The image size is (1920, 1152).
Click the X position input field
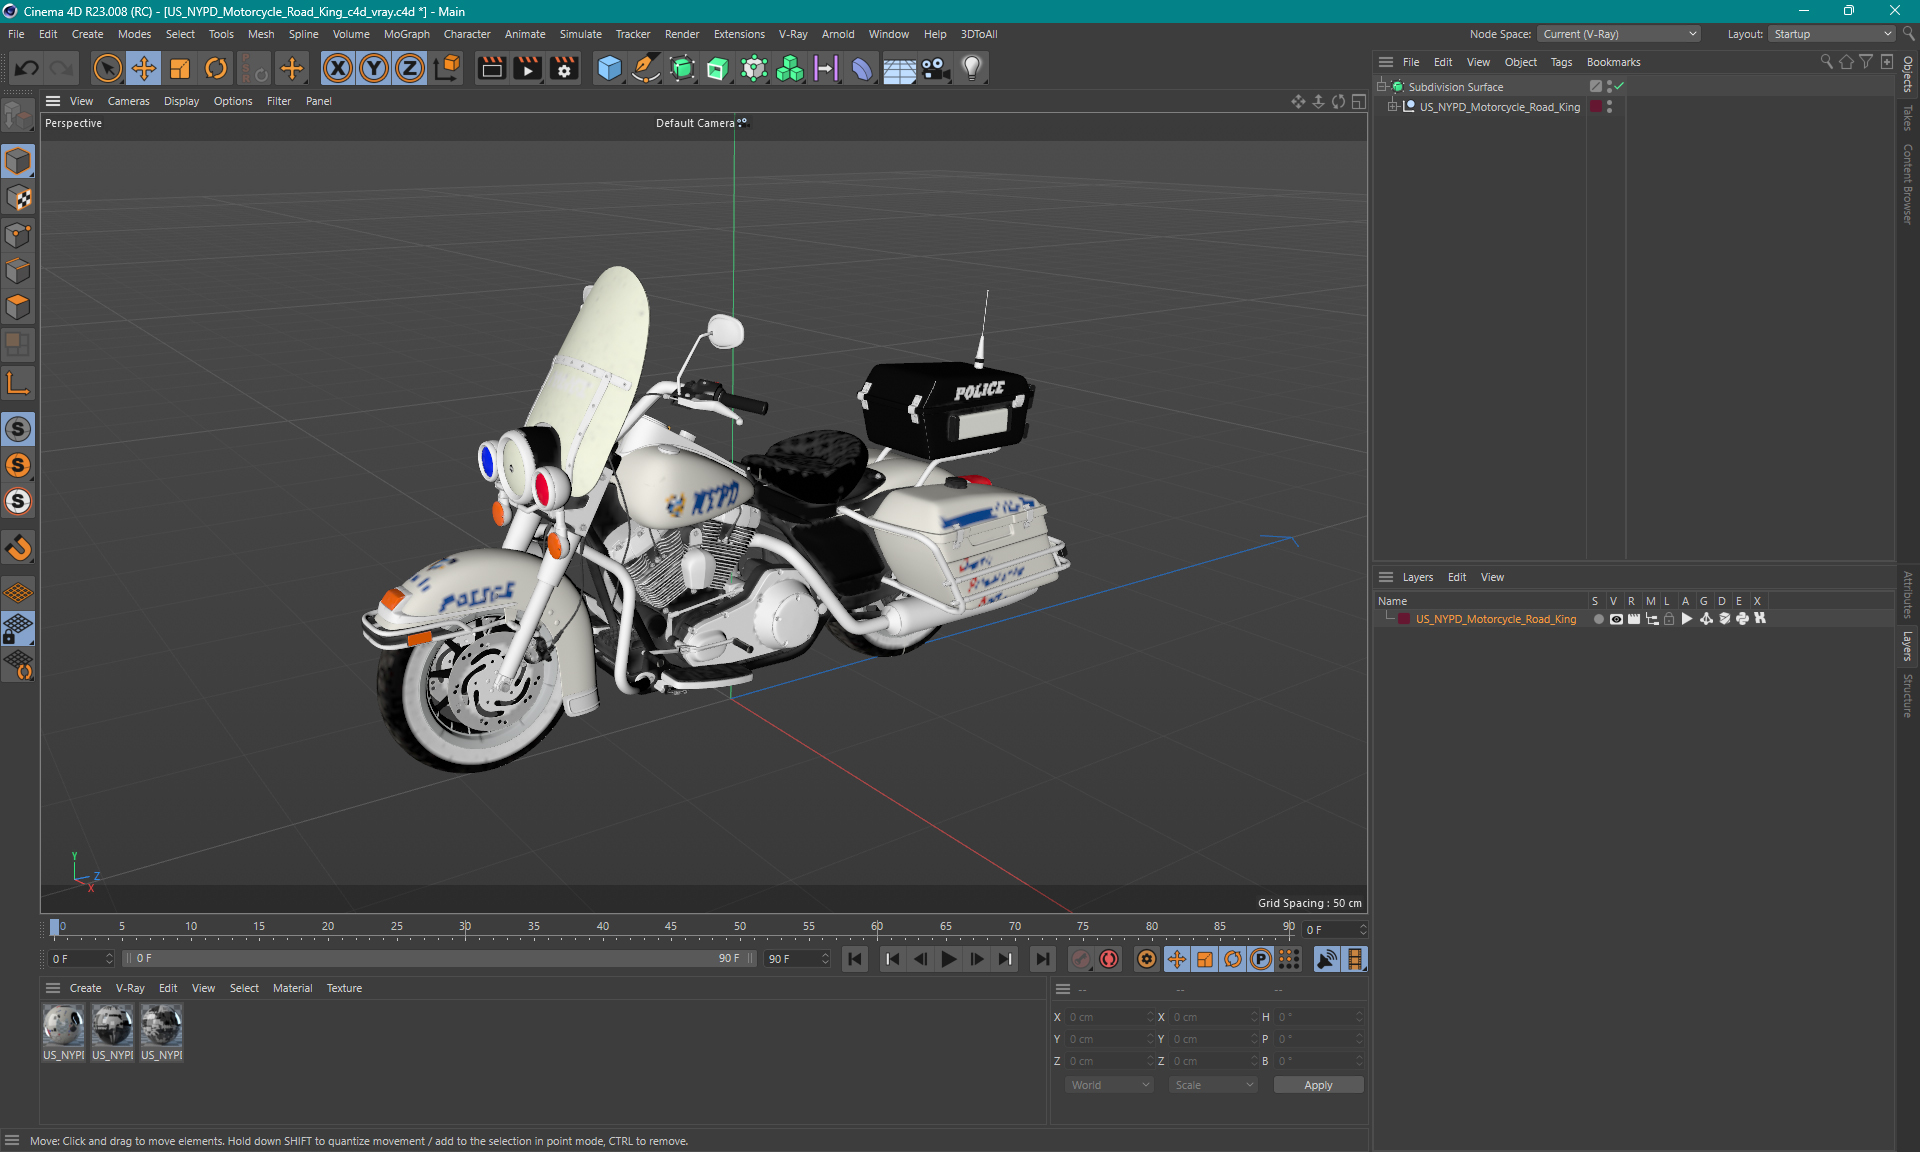[x=1108, y=1017]
